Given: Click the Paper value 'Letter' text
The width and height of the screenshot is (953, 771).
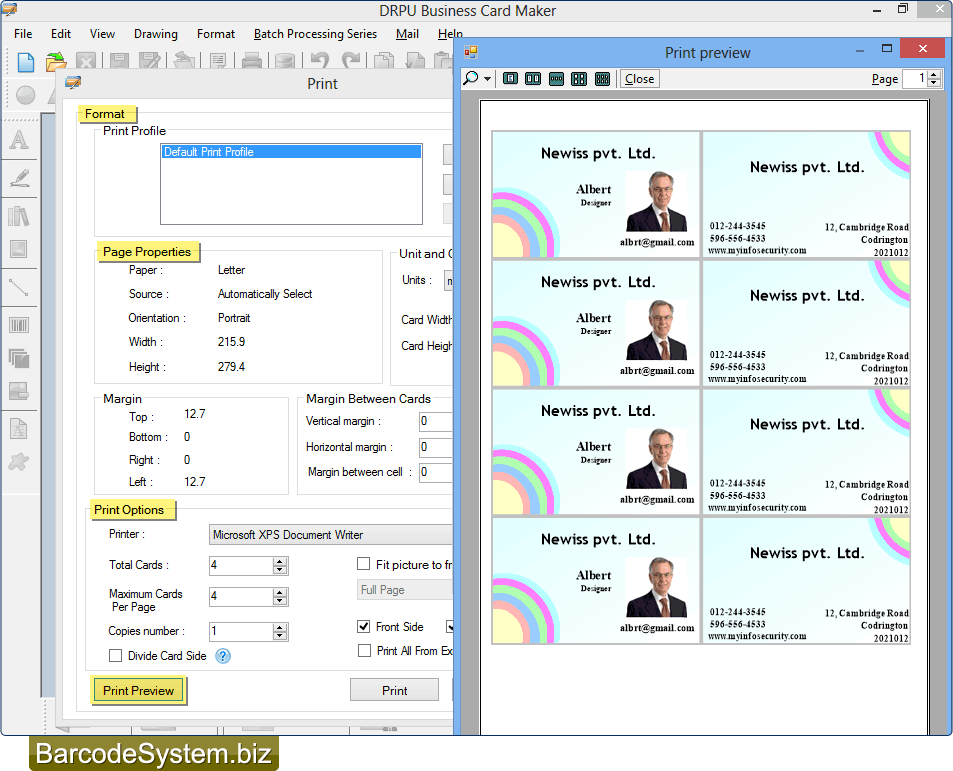Looking at the screenshot, I should [232, 270].
